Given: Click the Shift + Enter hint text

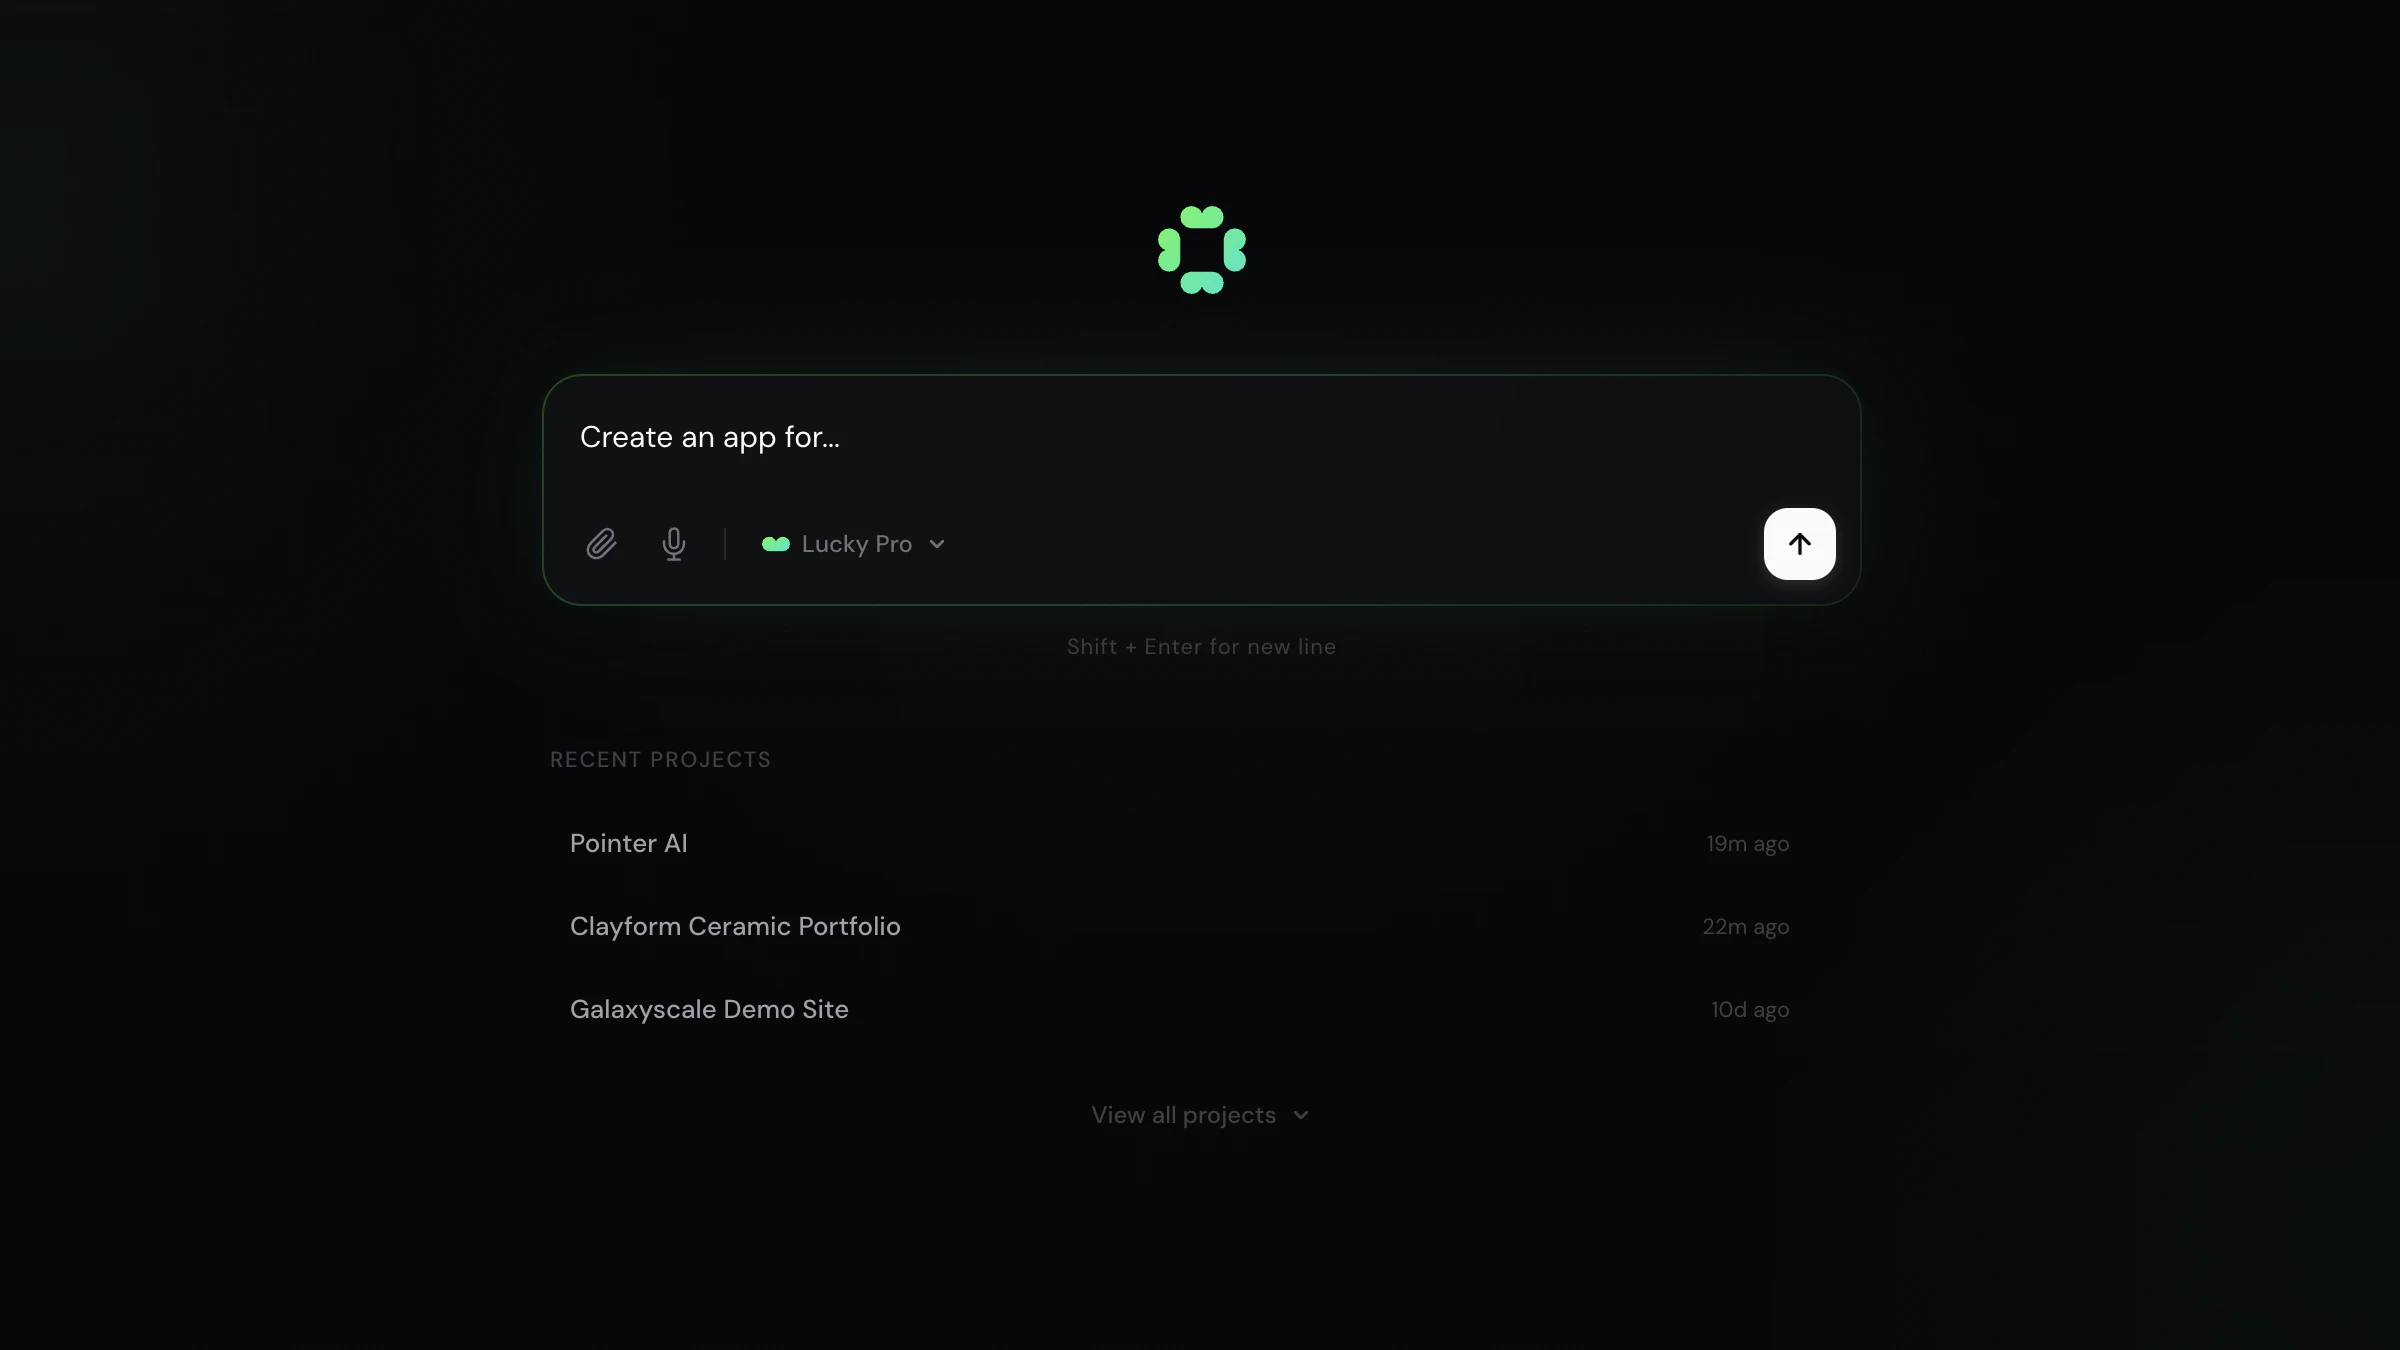Looking at the screenshot, I should tap(1201, 647).
